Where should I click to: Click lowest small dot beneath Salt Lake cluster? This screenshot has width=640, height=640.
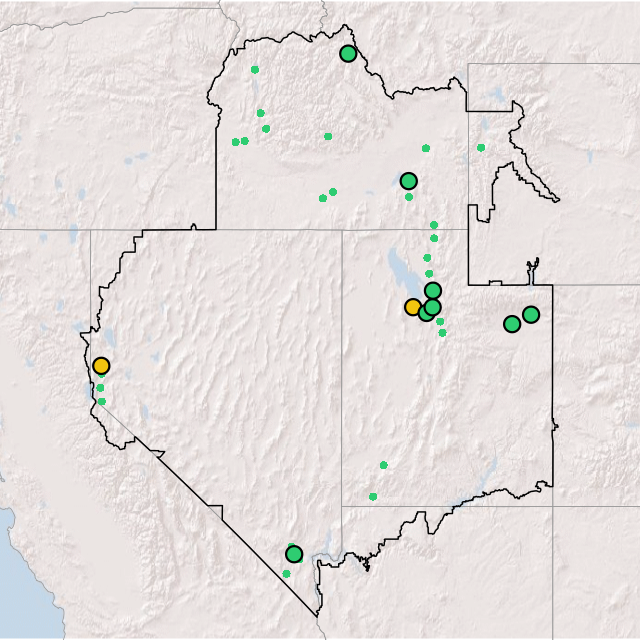[442, 333]
